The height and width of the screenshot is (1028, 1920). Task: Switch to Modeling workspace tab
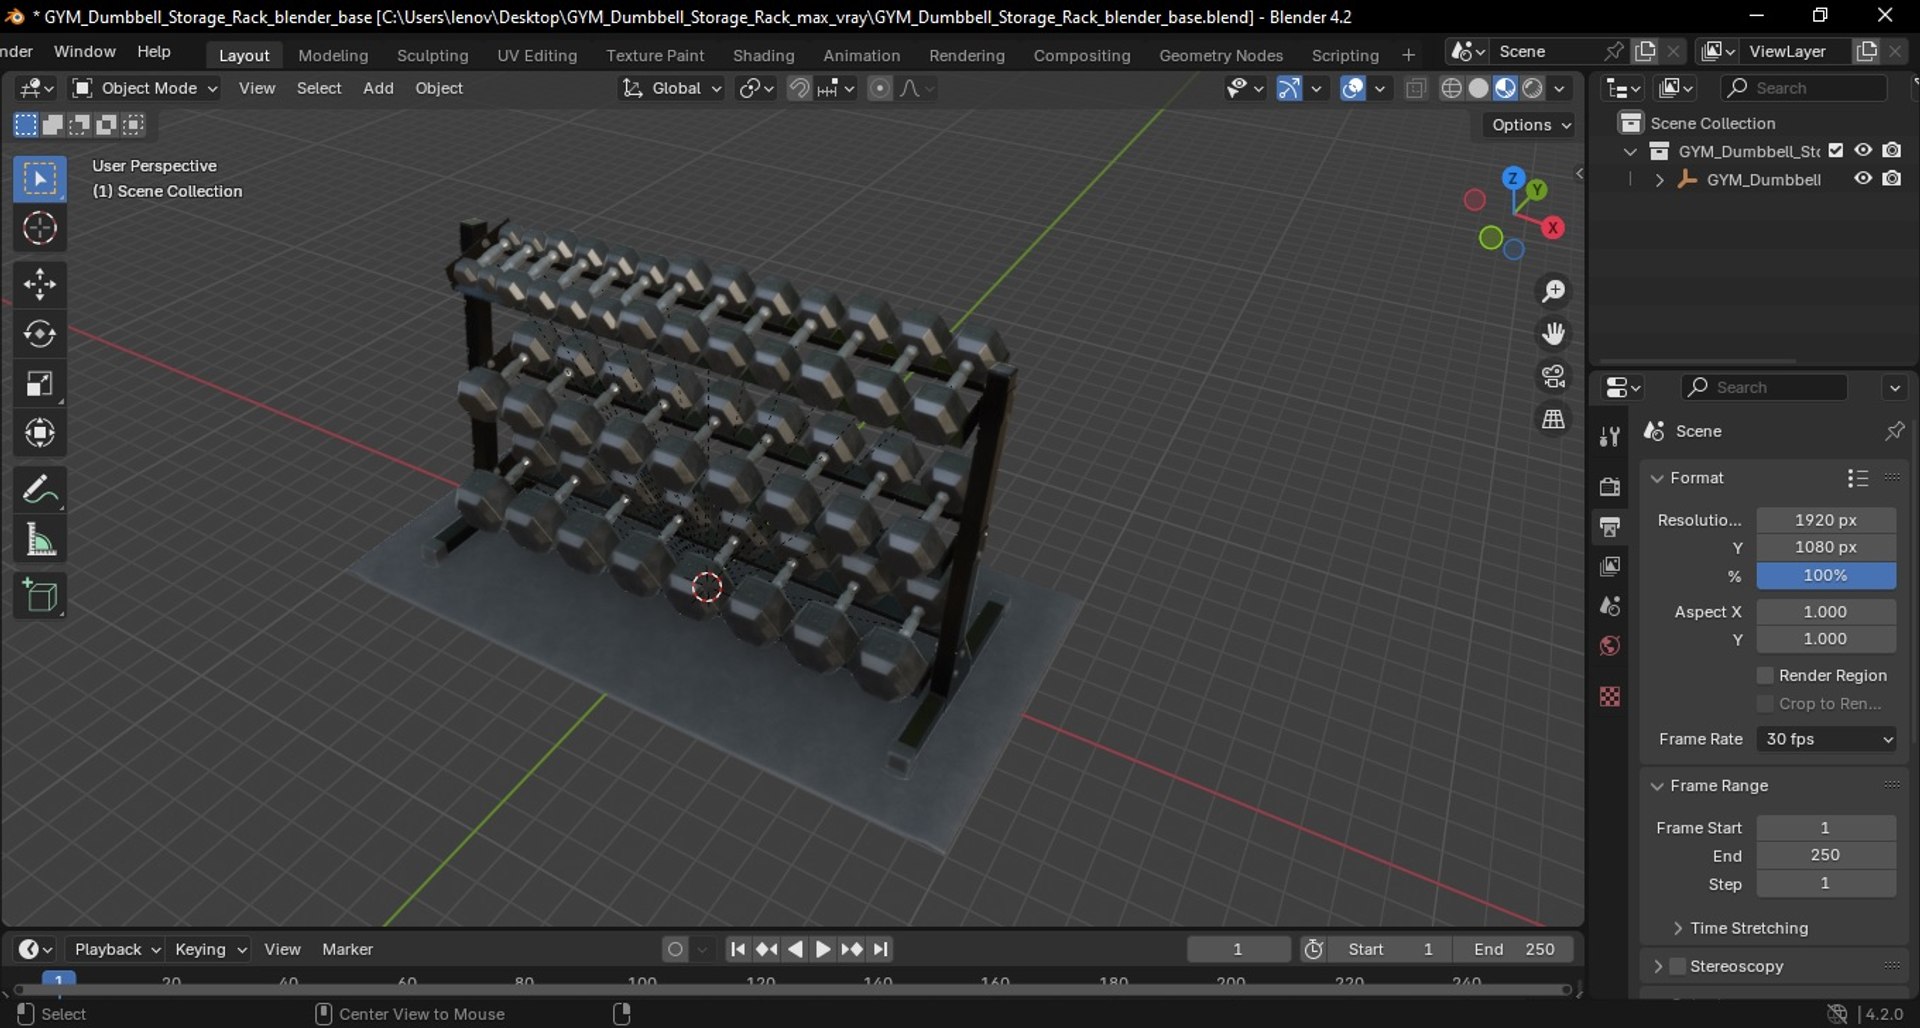pyautogui.click(x=333, y=55)
